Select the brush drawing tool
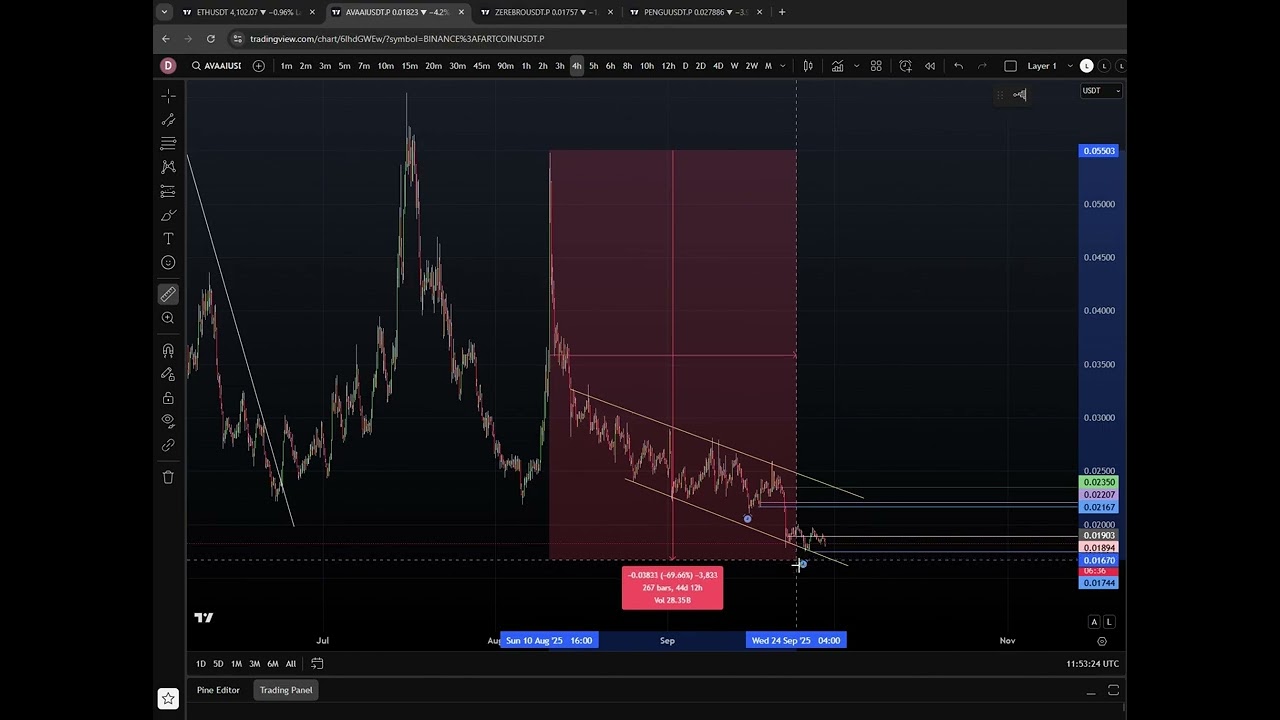The width and height of the screenshot is (1280, 720). point(168,215)
